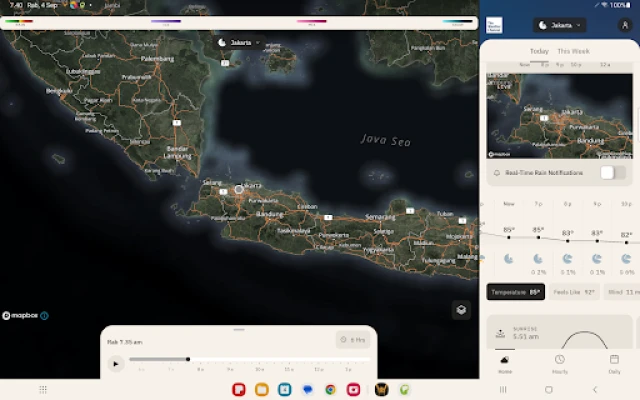Open the Daily forecast calendar tab
This screenshot has width=640, height=400.
(614, 364)
